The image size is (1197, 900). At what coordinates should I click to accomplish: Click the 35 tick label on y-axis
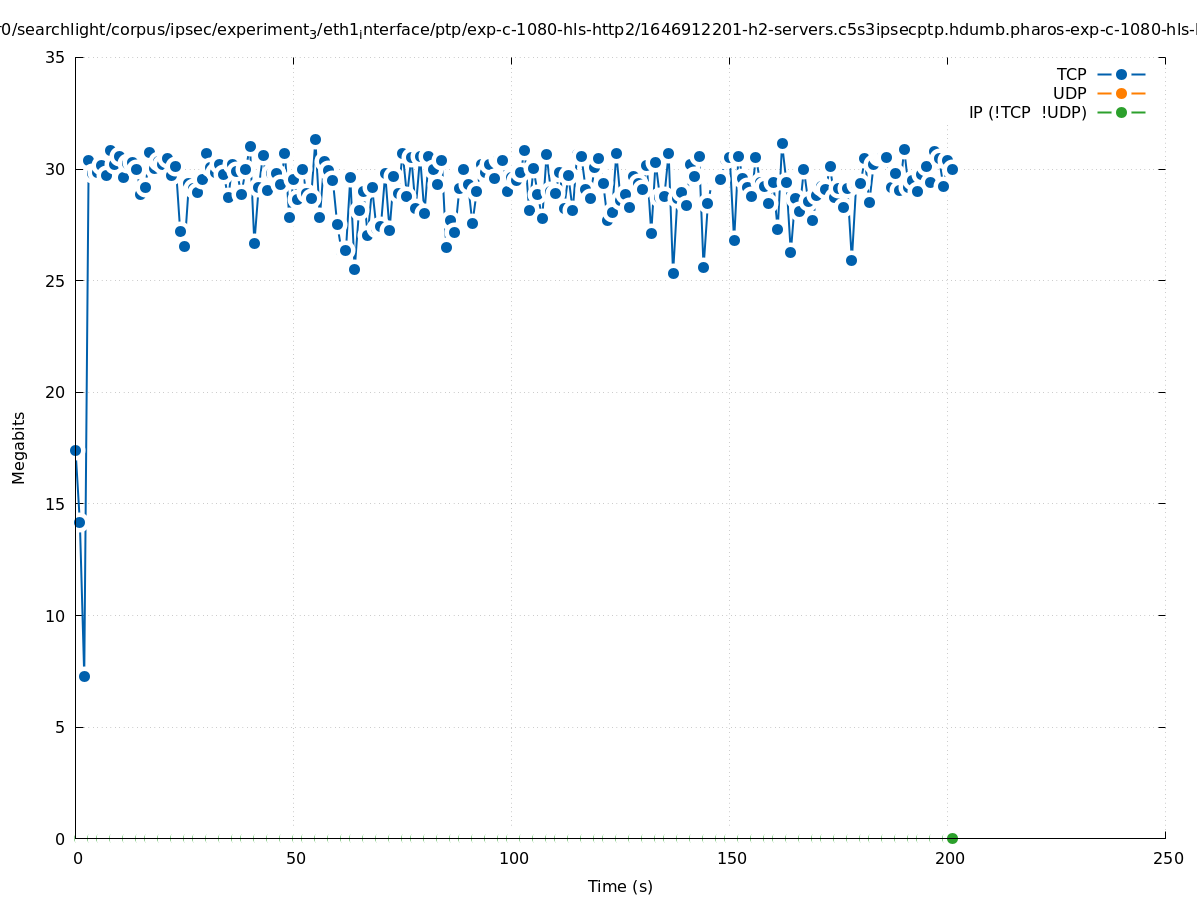pyautogui.click(x=55, y=58)
